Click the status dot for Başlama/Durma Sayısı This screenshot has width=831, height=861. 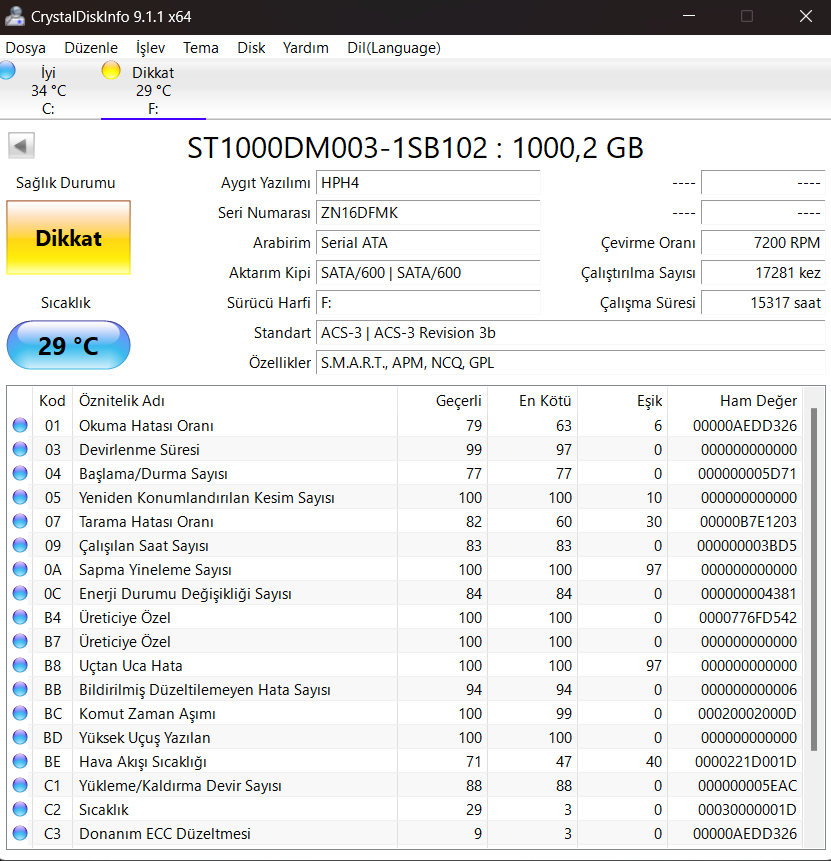pos(20,473)
